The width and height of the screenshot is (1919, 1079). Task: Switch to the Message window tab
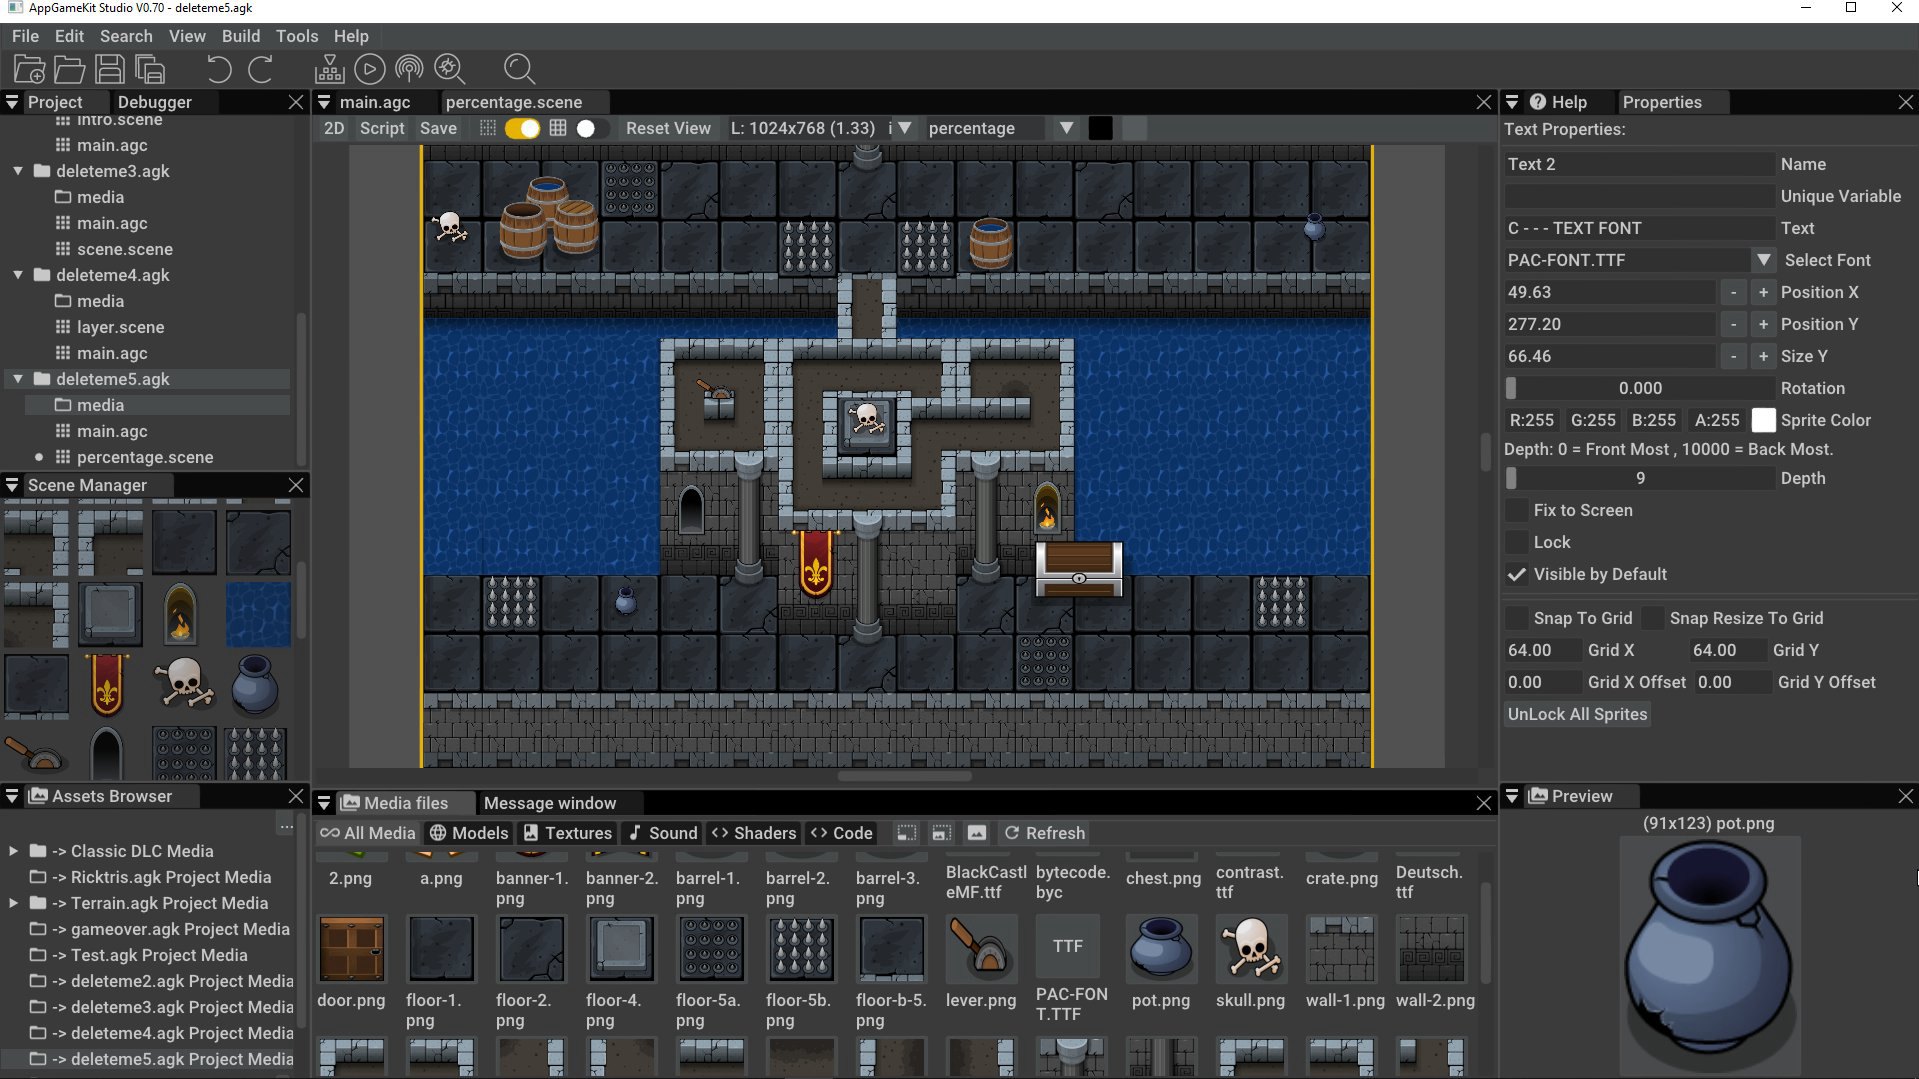point(550,803)
